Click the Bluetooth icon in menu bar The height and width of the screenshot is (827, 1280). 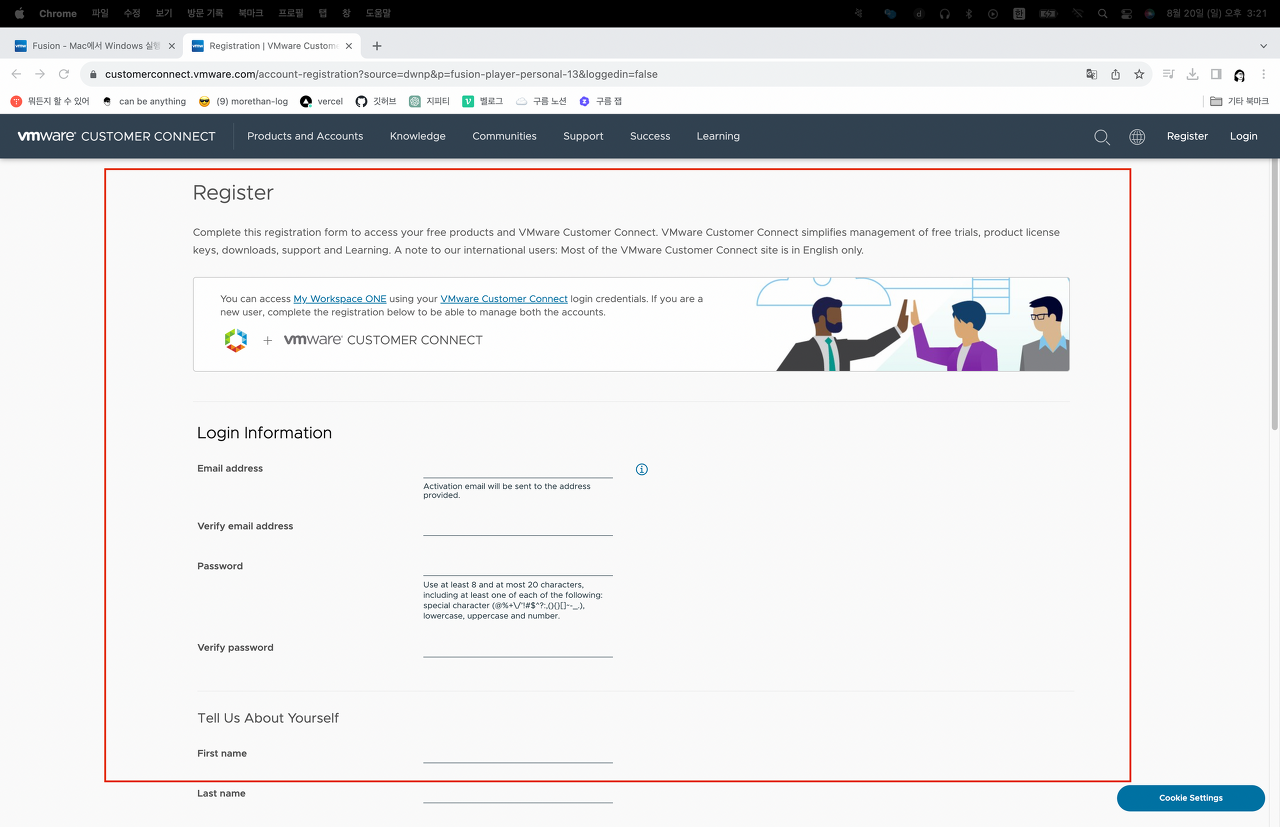[x=968, y=13]
